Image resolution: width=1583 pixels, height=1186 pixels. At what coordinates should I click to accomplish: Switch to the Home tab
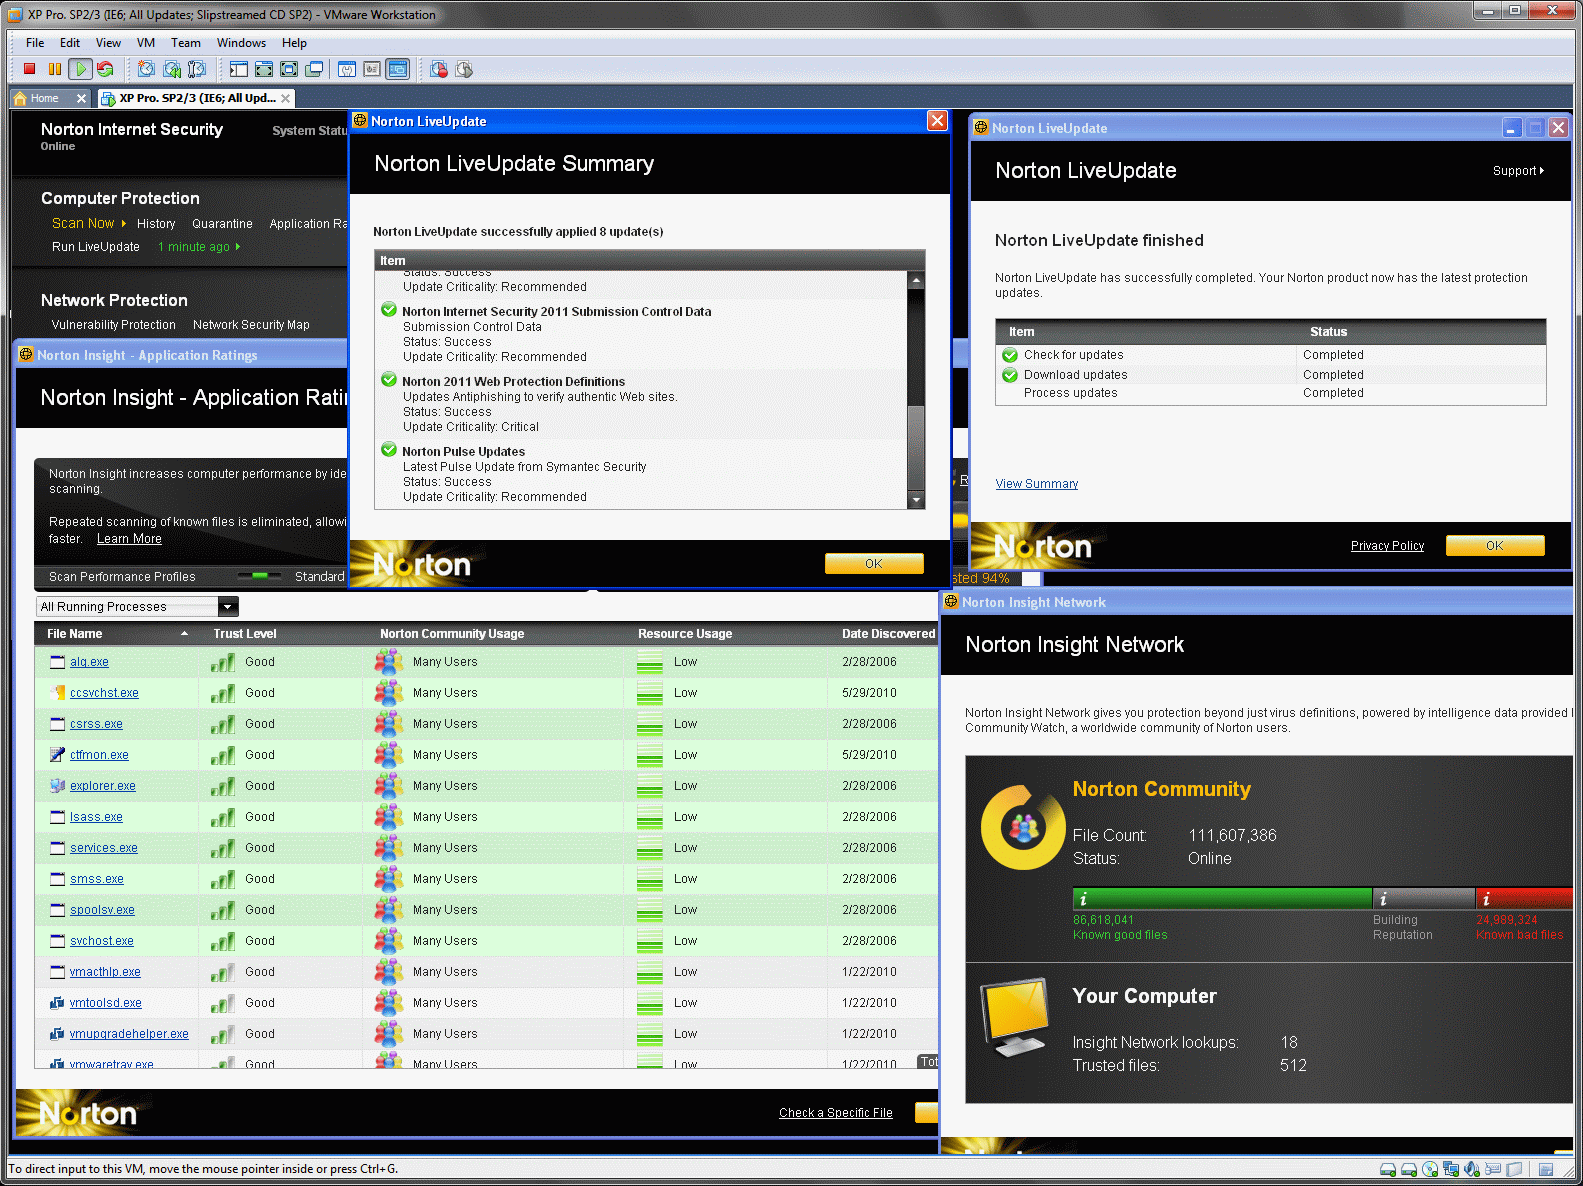50,98
